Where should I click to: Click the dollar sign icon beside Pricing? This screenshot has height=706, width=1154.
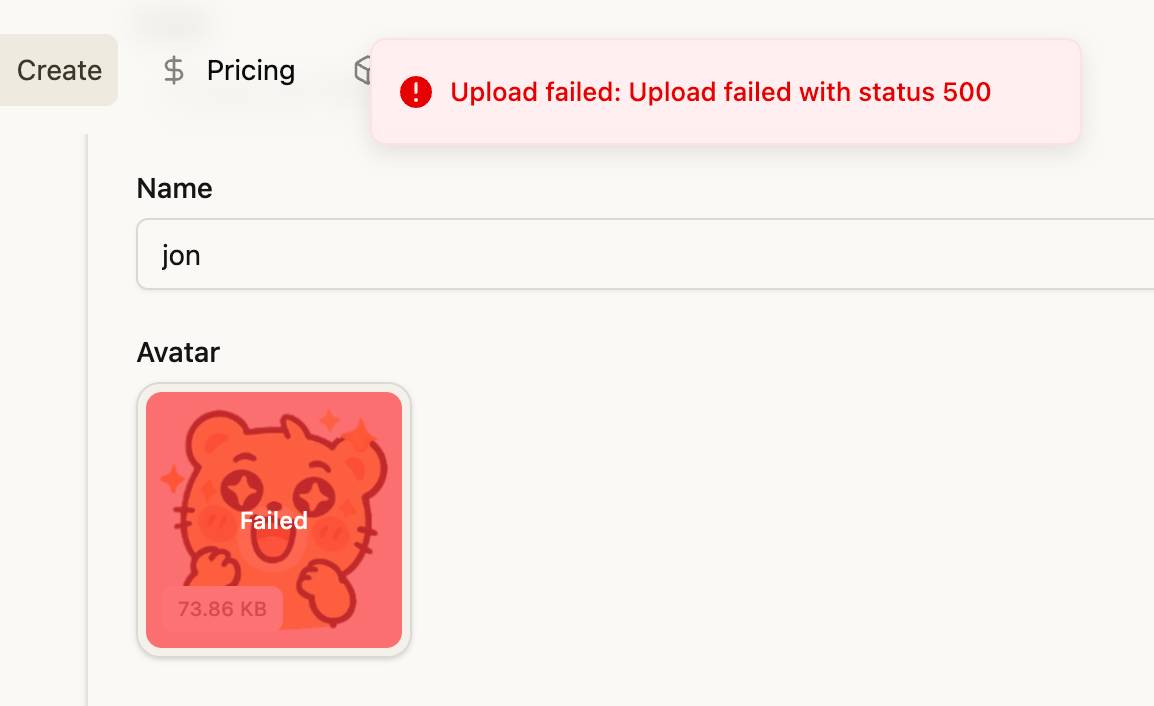174,70
